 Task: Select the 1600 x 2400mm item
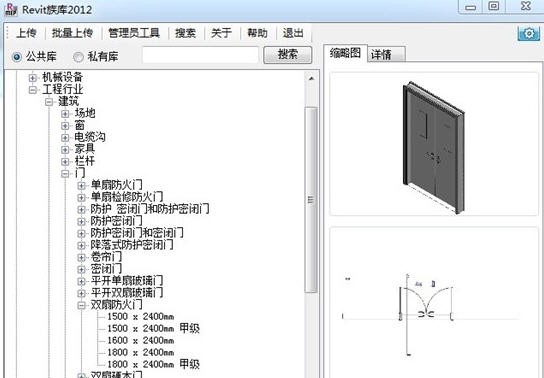[x=141, y=341]
